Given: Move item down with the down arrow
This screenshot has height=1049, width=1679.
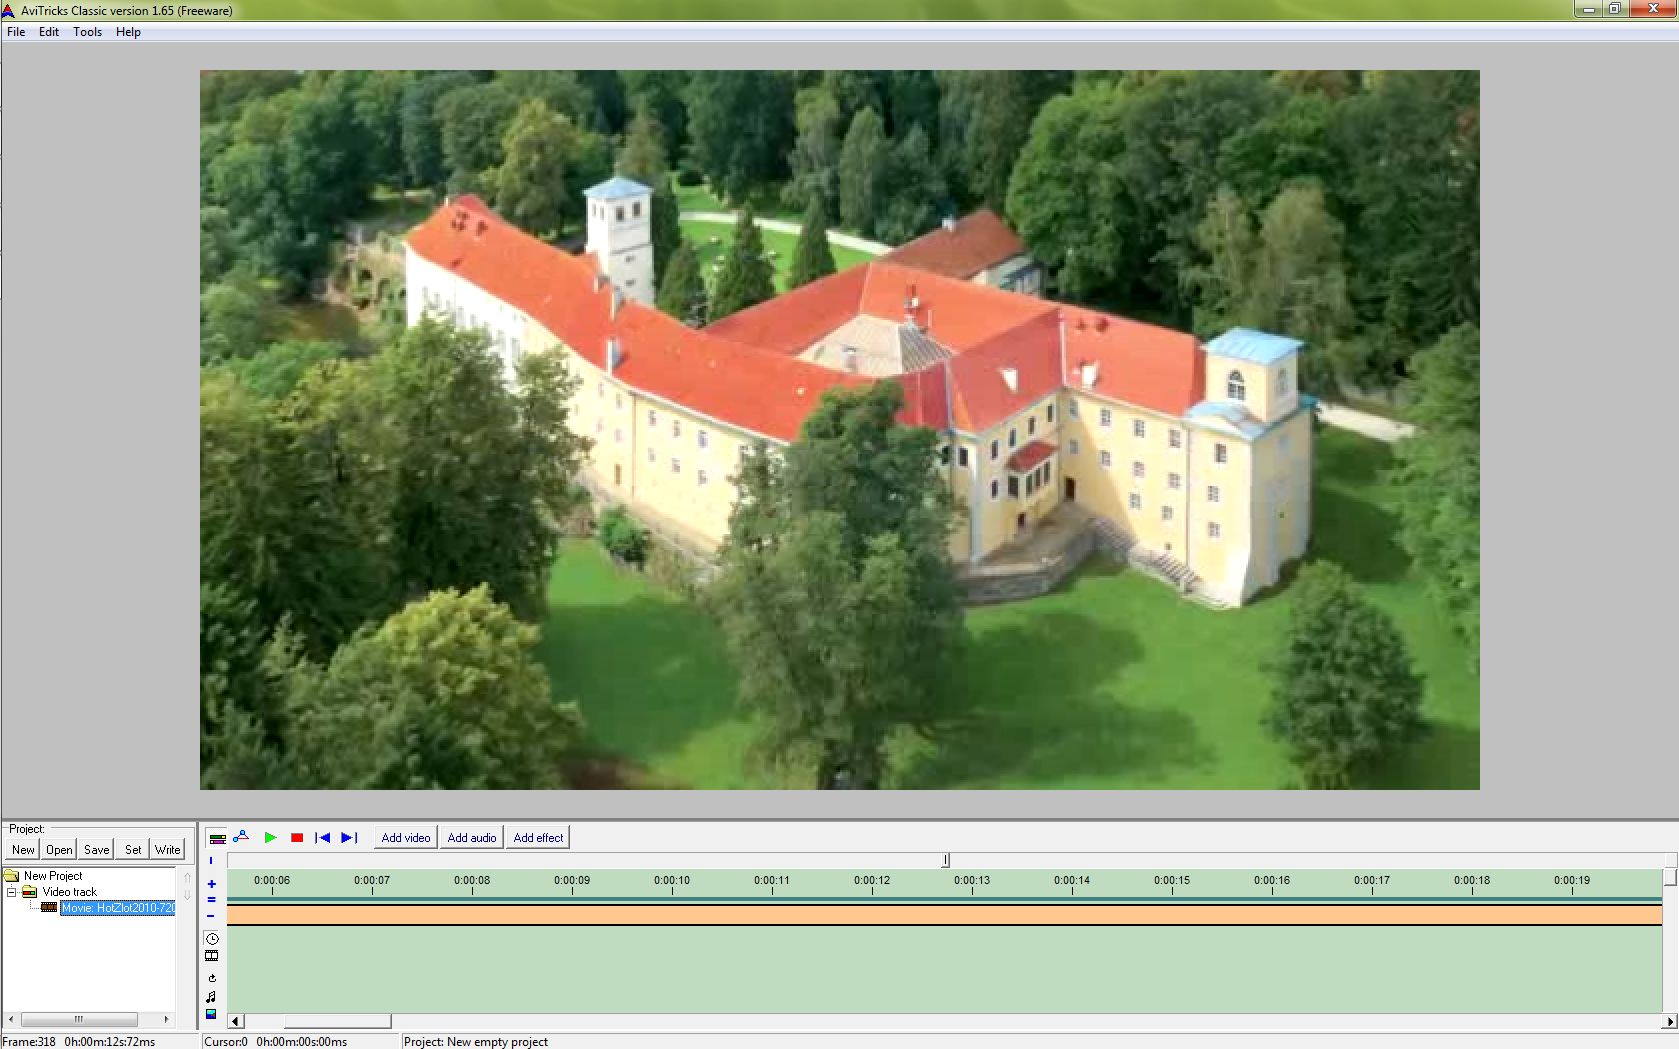Looking at the screenshot, I should click(187, 895).
